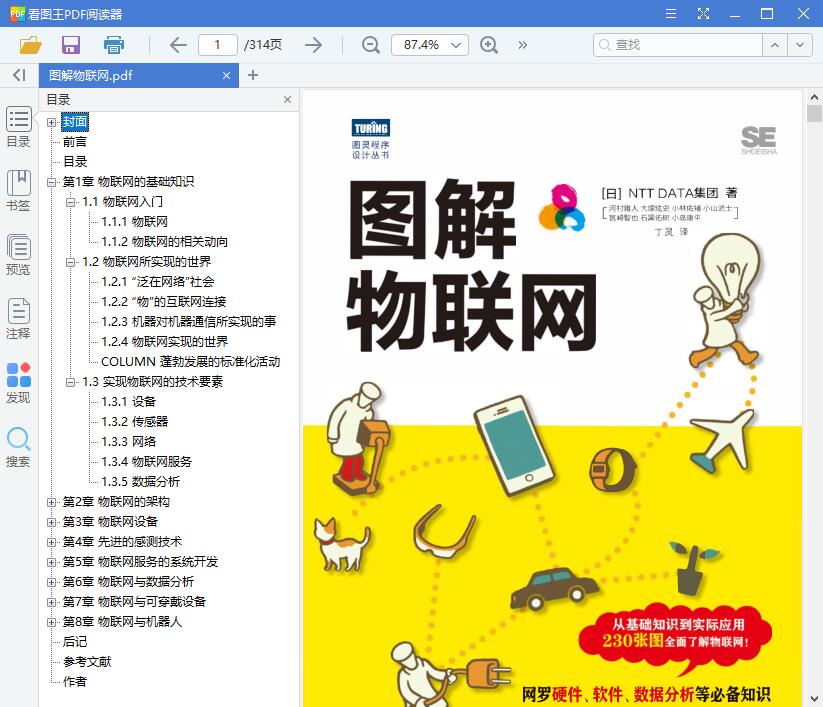The width and height of the screenshot is (823, 707).
Task: Open a file with the folder icon
Action: click(30, 45)
